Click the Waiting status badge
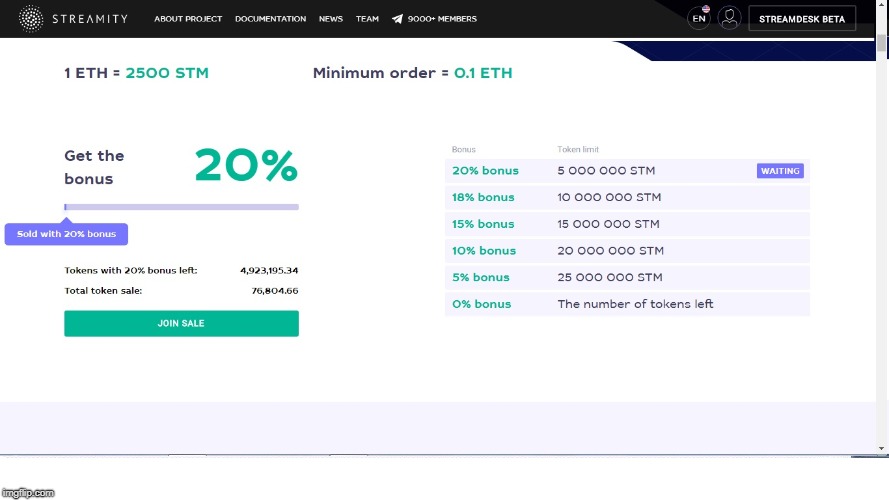 coord(780,171)
